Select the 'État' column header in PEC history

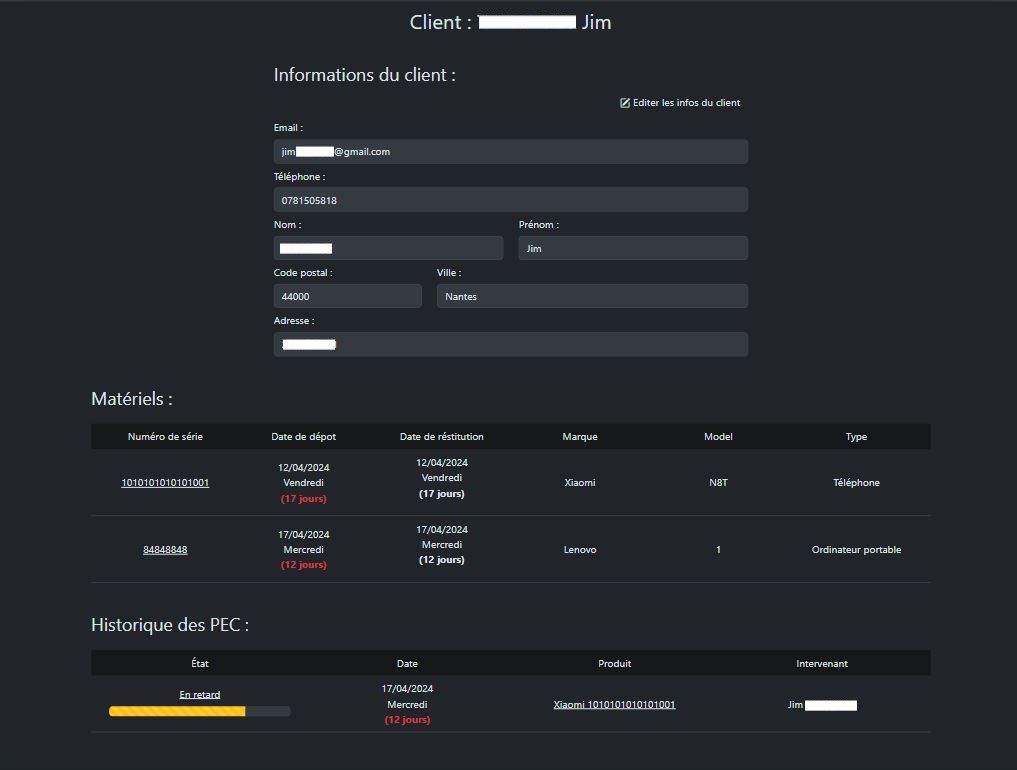200,663
